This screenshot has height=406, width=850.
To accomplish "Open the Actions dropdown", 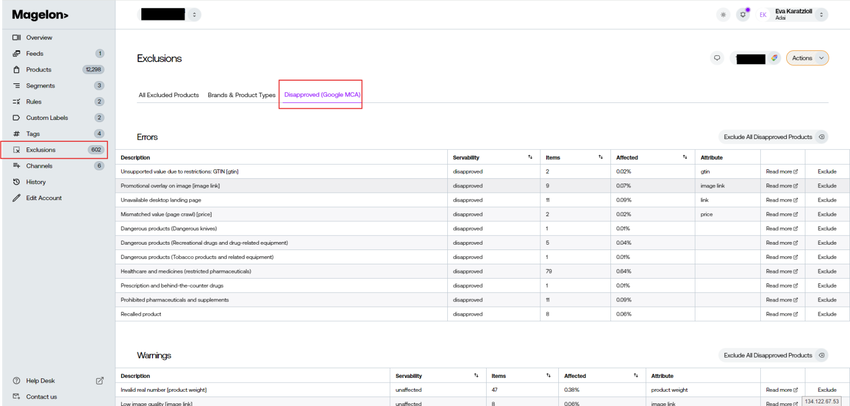I will point(807,58).
